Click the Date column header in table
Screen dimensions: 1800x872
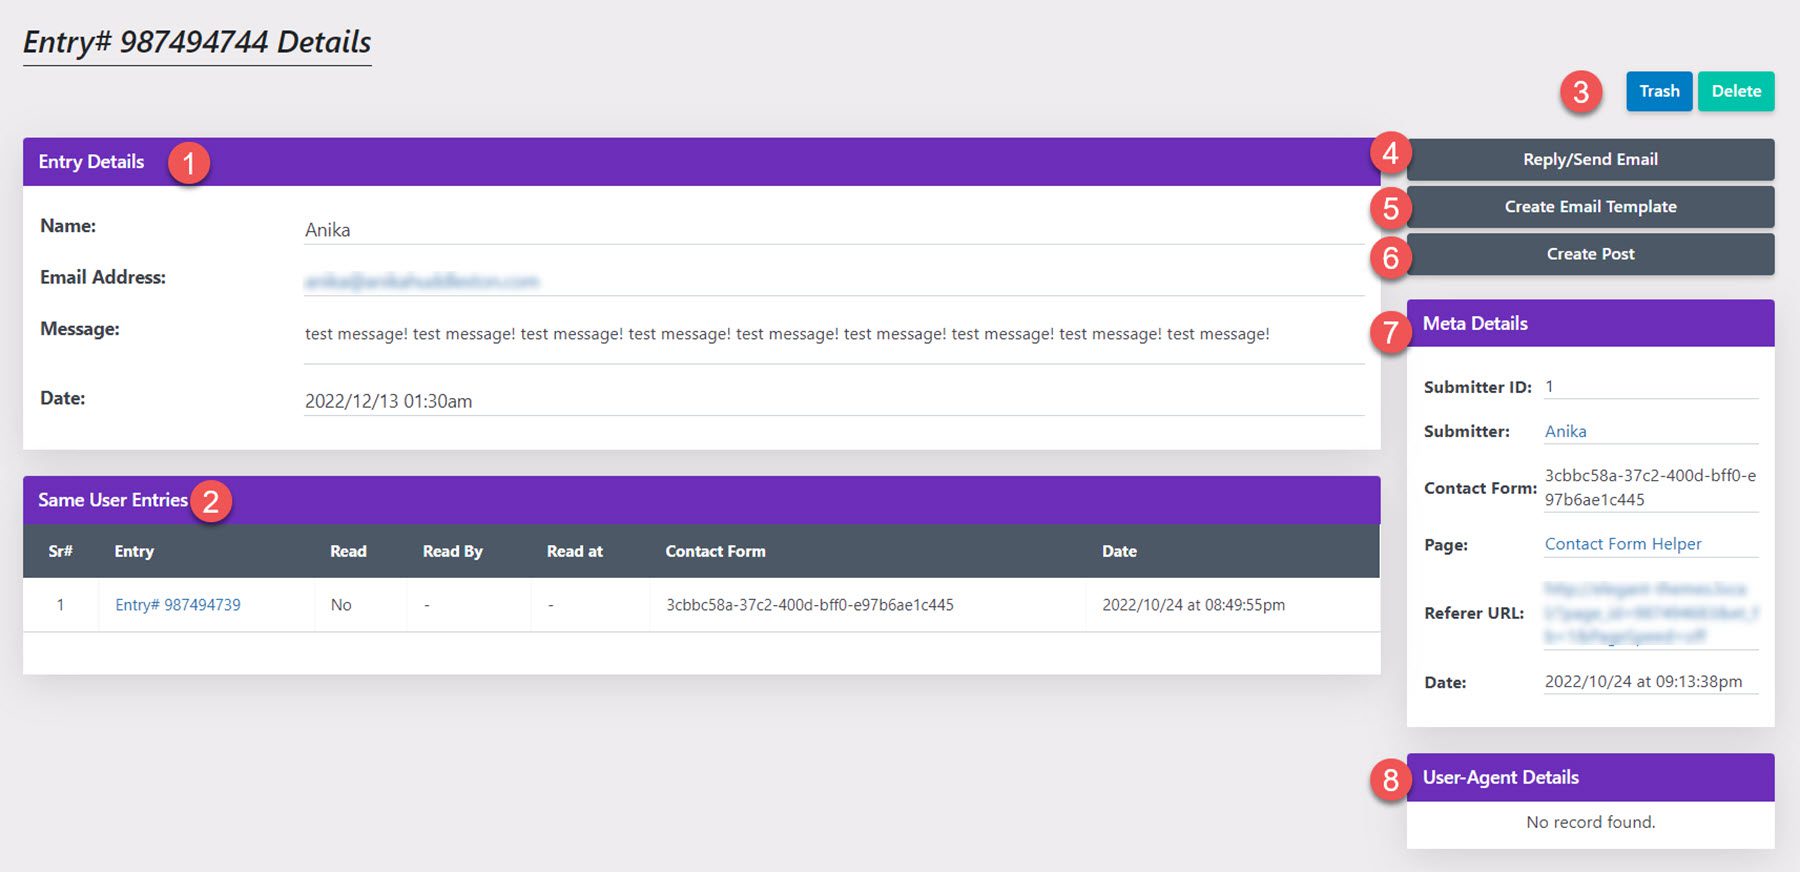click(1119, 551)
